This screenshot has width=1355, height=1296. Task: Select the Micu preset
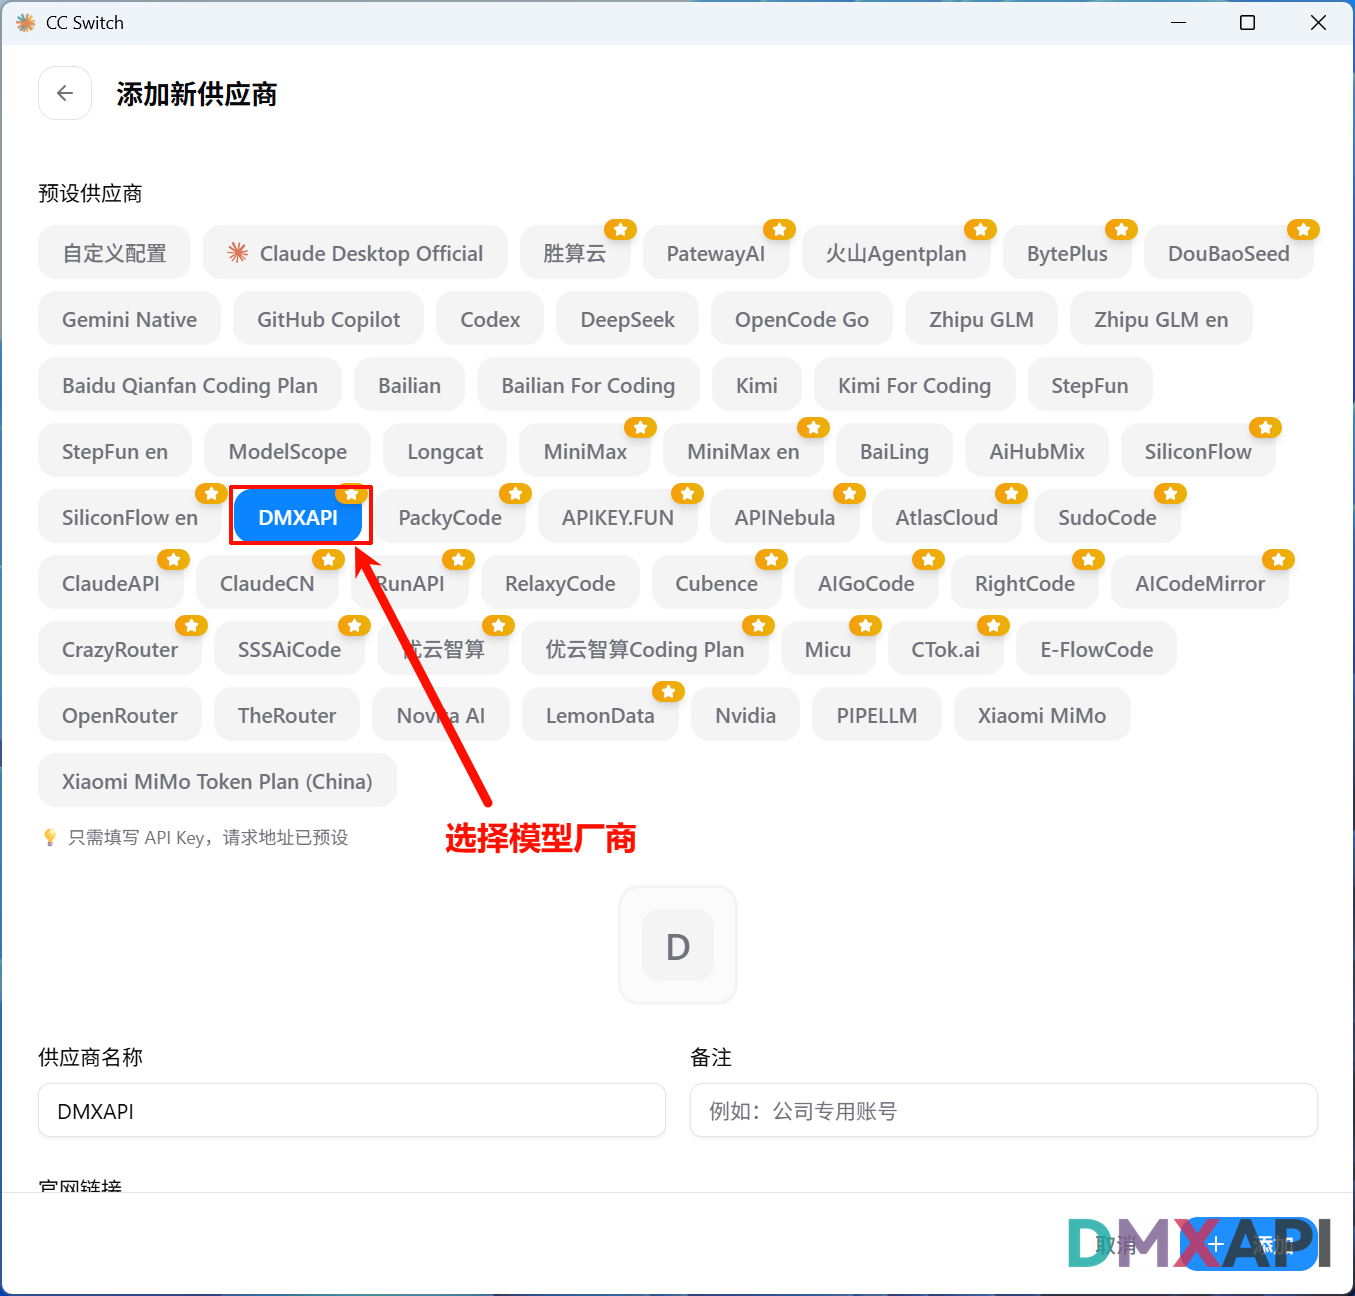pos(828,649)
